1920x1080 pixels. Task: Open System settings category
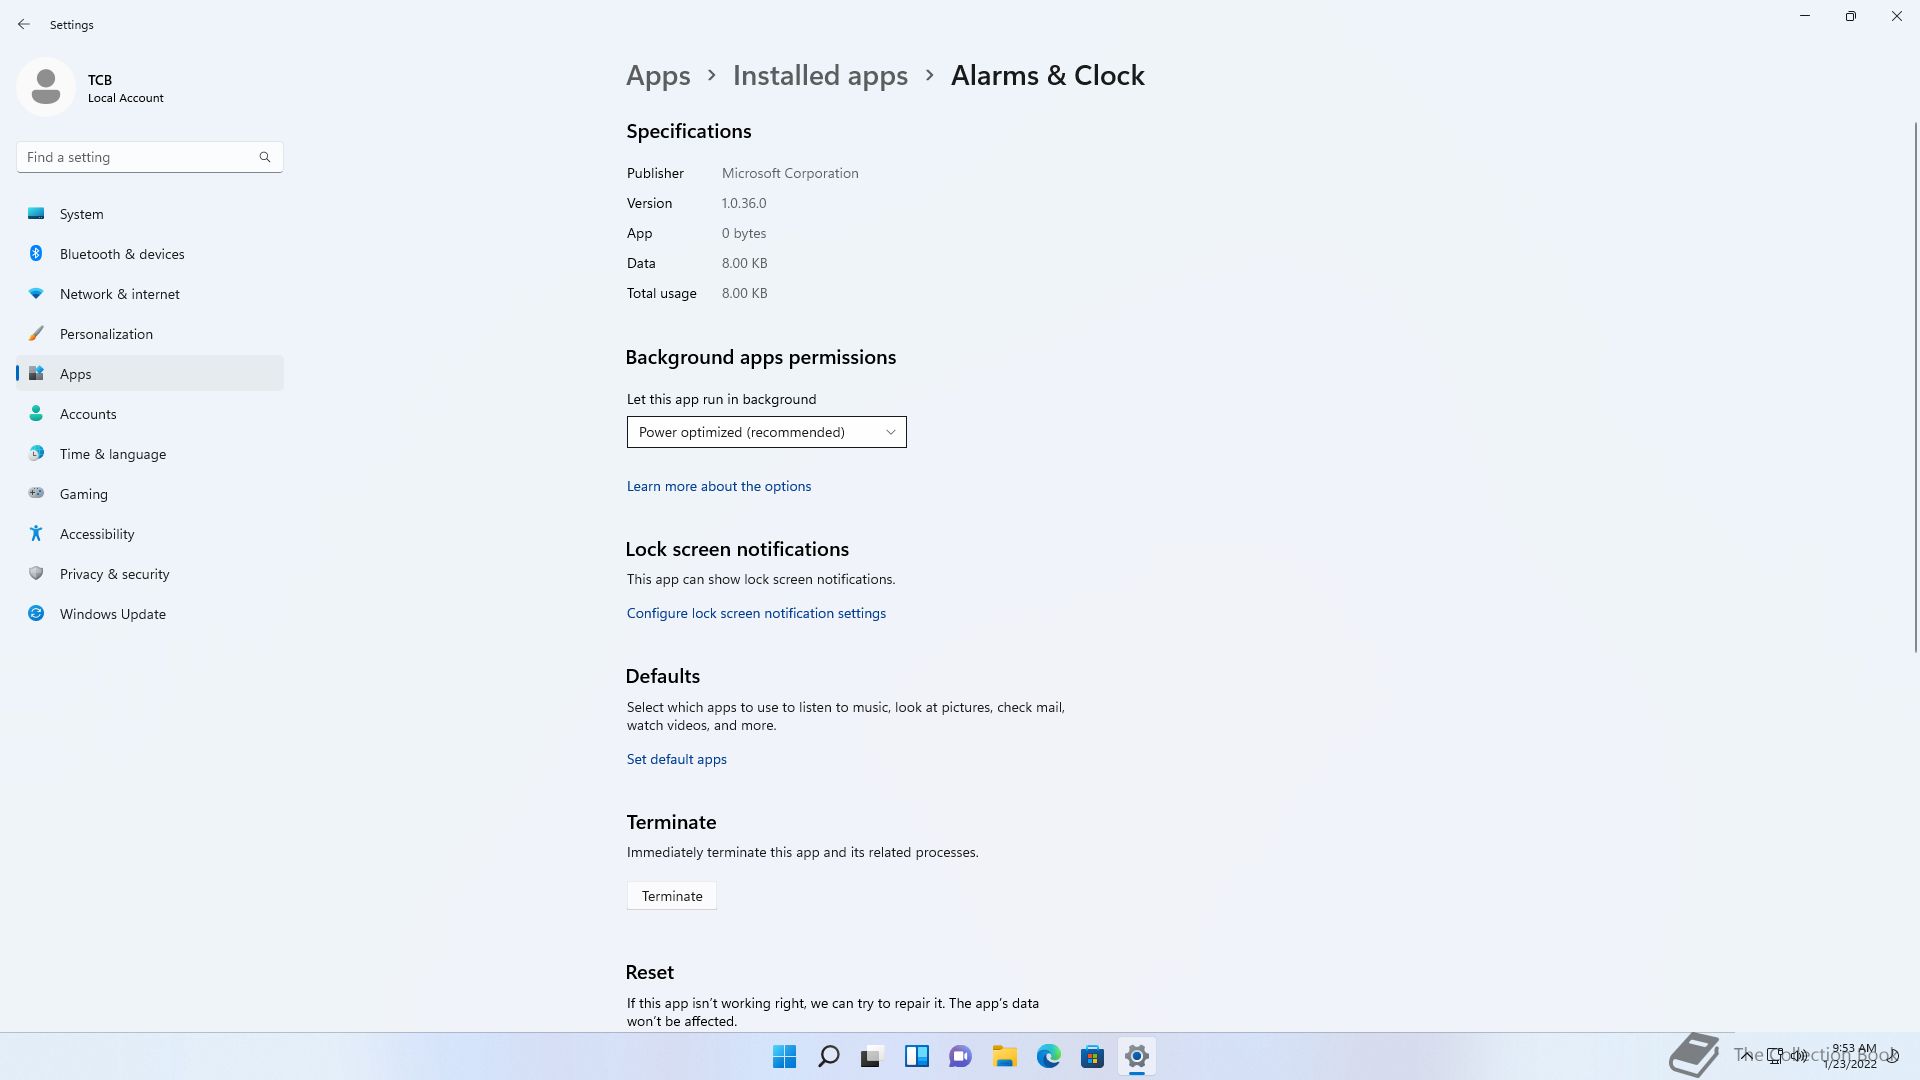click(x=150, y=214)
